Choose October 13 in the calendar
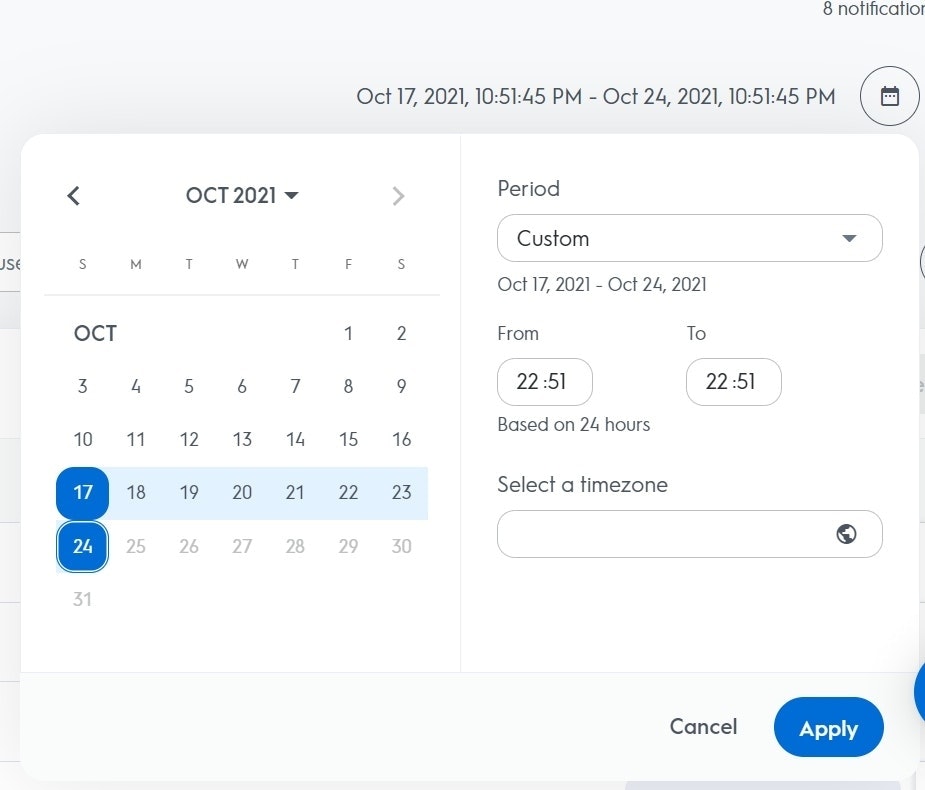925x790 pixels. [x=242, y=440]
